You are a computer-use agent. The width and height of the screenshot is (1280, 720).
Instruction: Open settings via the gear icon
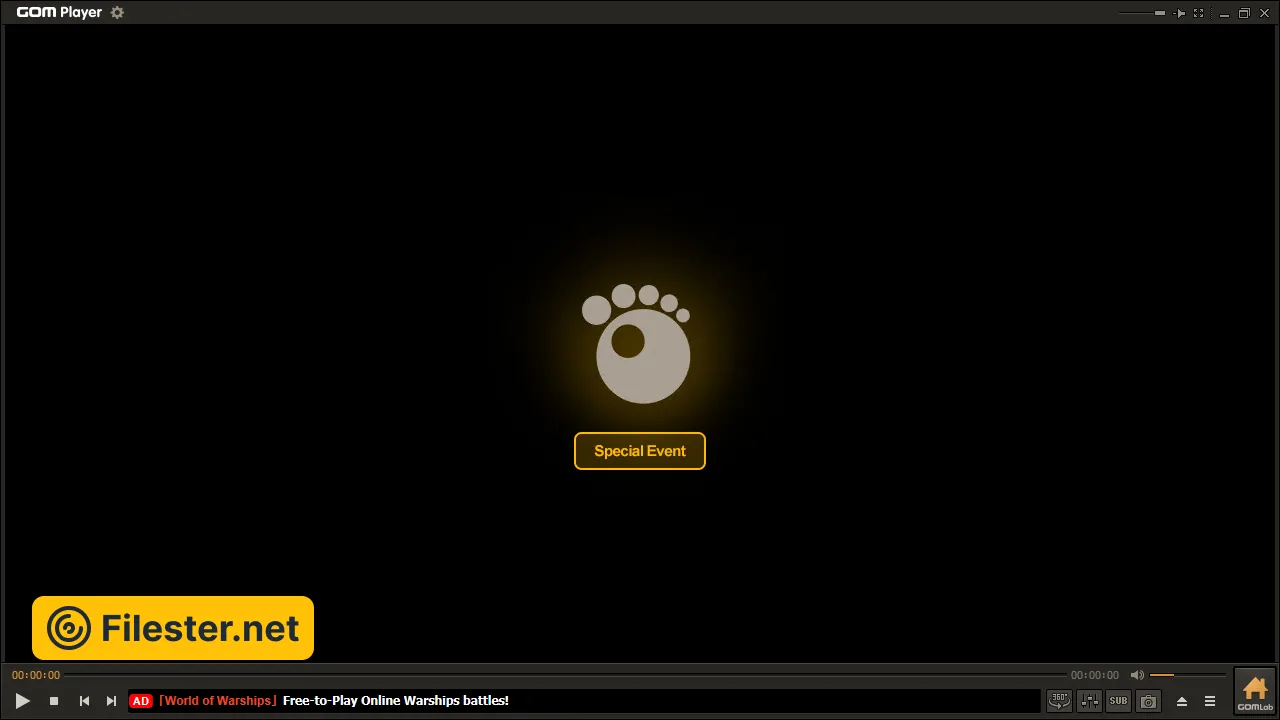[x=117, y=13]
